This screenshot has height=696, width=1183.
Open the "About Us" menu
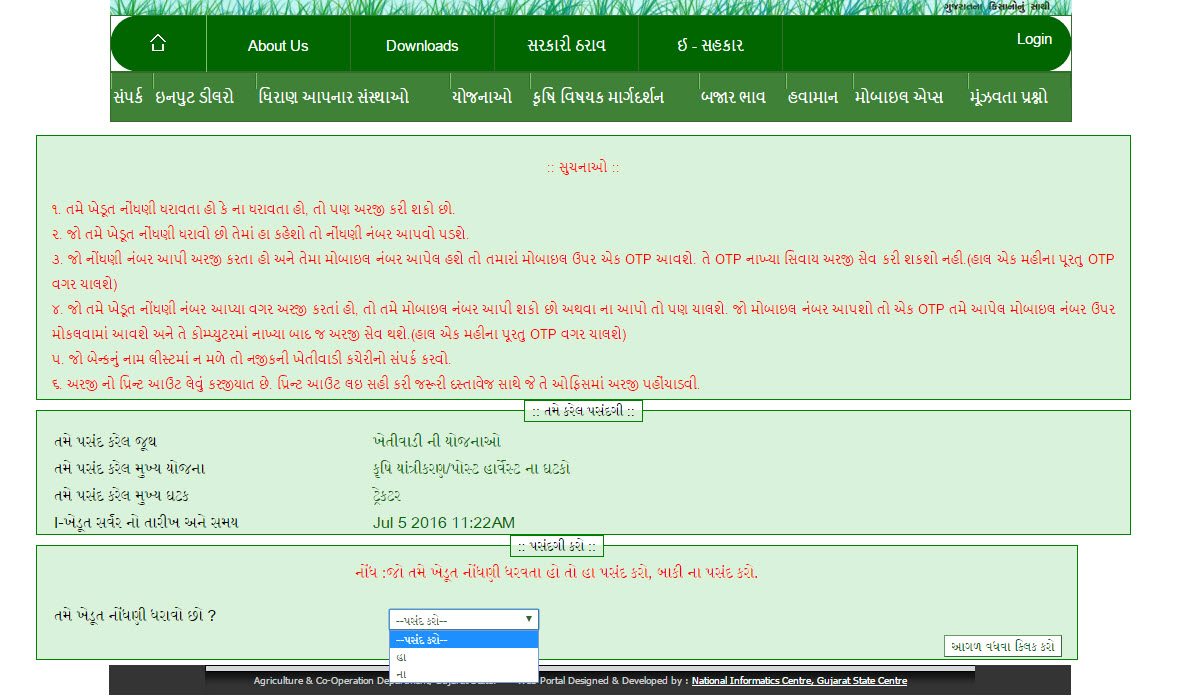(x=277, y=44)
